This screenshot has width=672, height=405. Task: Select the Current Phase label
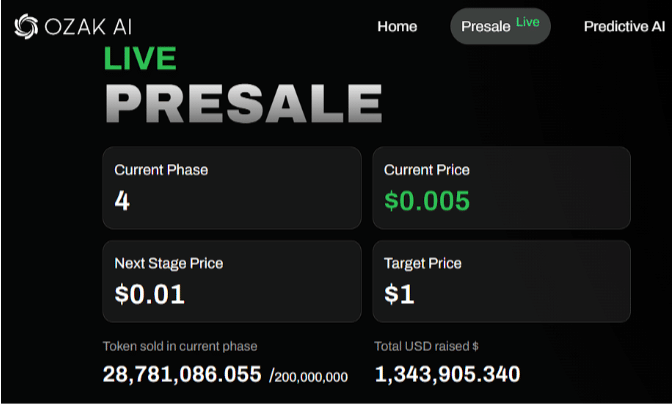click(x=161, y=170)
